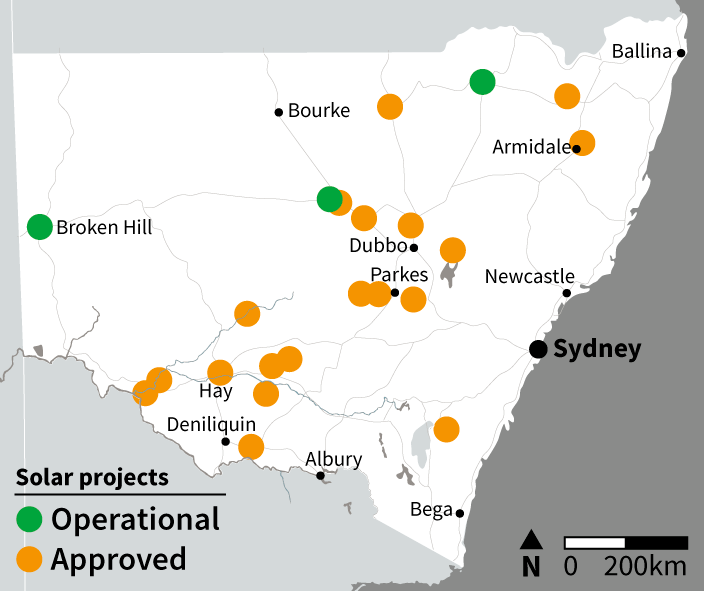The height and width of the screenshot is (591, 704).
Task: Click the 'Newcastle' label
Action: tap(530, 276)
